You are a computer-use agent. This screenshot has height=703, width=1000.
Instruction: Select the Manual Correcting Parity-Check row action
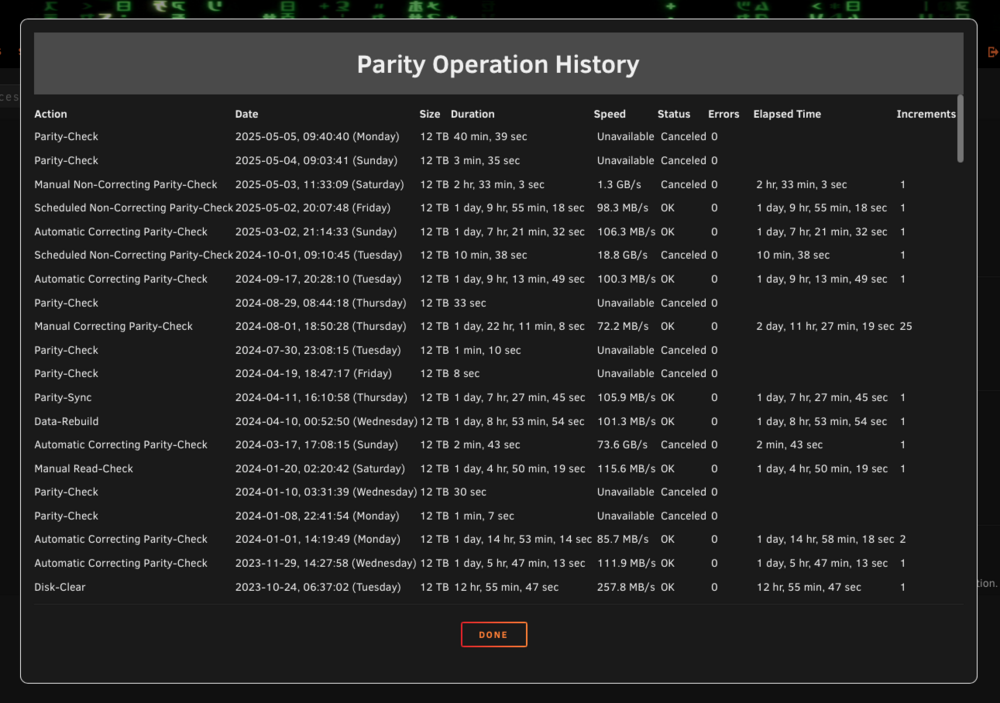[114, 326]
